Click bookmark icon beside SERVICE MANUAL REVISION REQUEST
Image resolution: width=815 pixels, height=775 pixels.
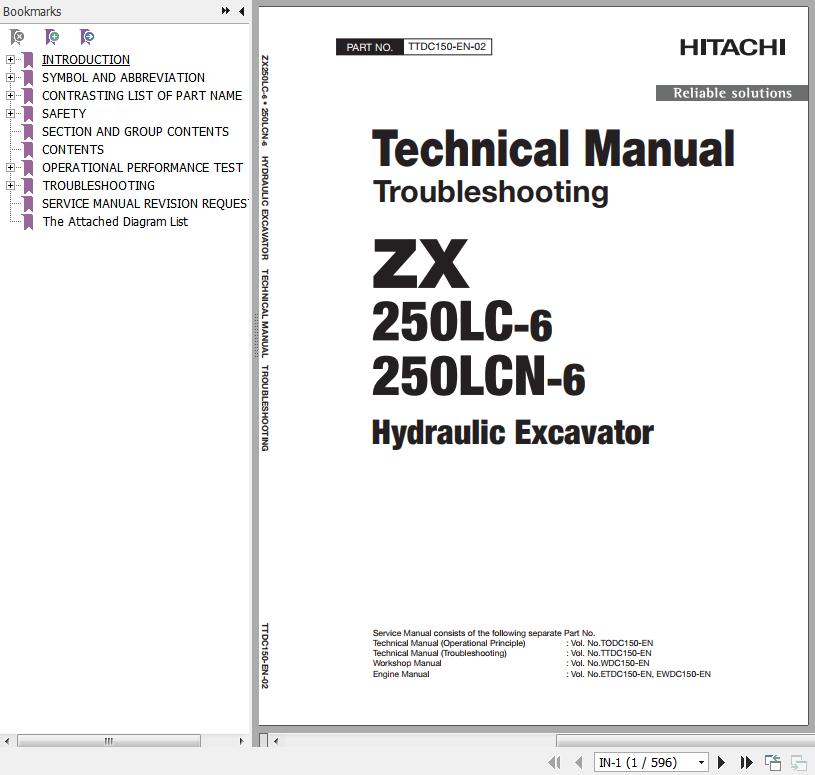(29, 203)
